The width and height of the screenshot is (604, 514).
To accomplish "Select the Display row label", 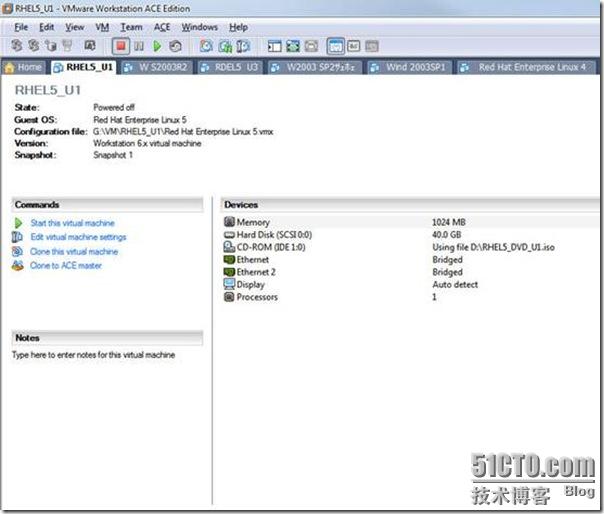I will (x=250, y=284).
